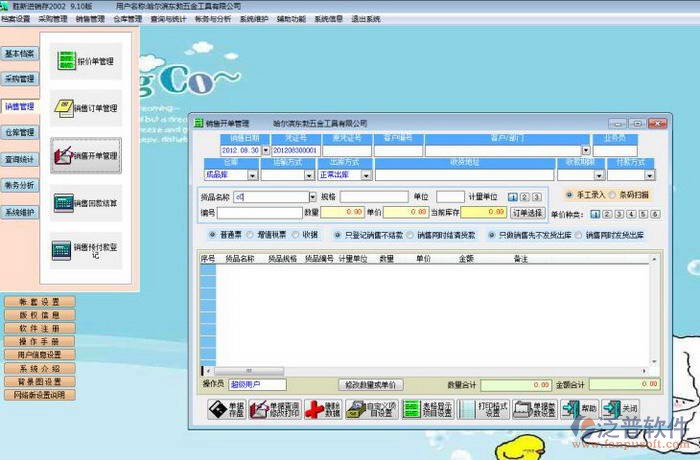The image size is (700, 460).
Task: Expand the 销售日期 date dropdown
Action: [x=265, y=150]
